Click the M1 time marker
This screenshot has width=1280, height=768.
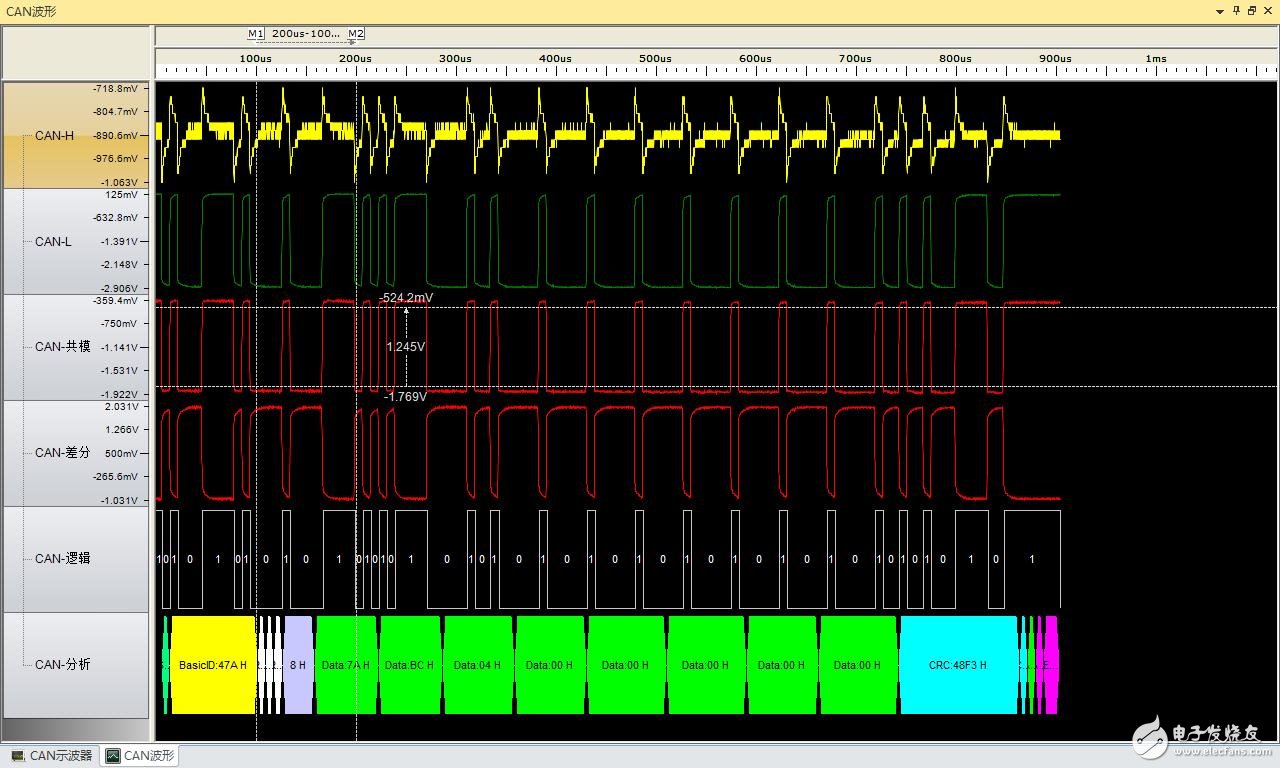[x=255, y=34]
